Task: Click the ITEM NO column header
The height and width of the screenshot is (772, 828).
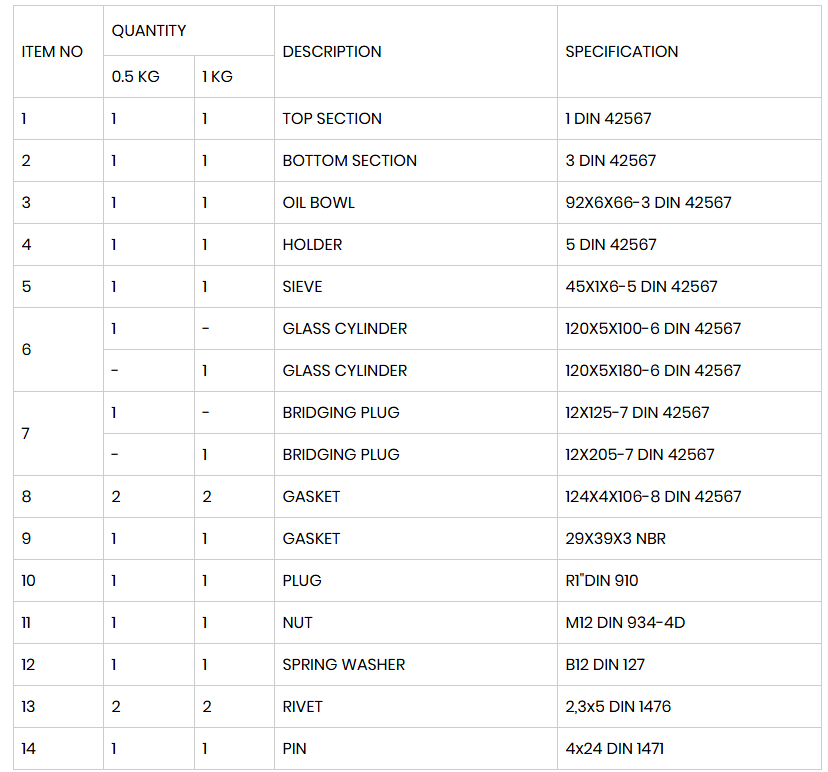Action: [x=52, y=52]
